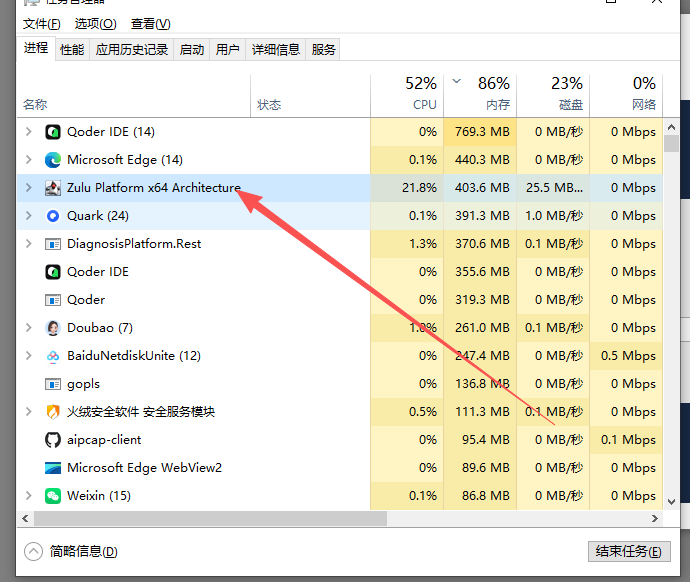This screenshot has height=582, width=690.
Task: Click the horizontal scrollbar right arrow
Action: click(x=655, y=519)
